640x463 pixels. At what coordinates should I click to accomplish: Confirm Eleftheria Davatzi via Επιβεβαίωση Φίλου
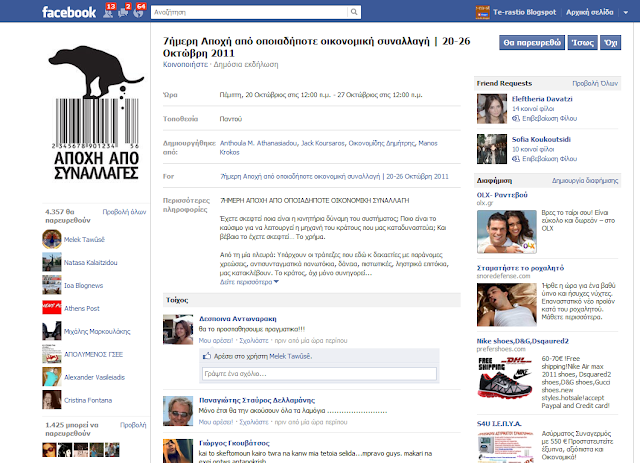549,118
